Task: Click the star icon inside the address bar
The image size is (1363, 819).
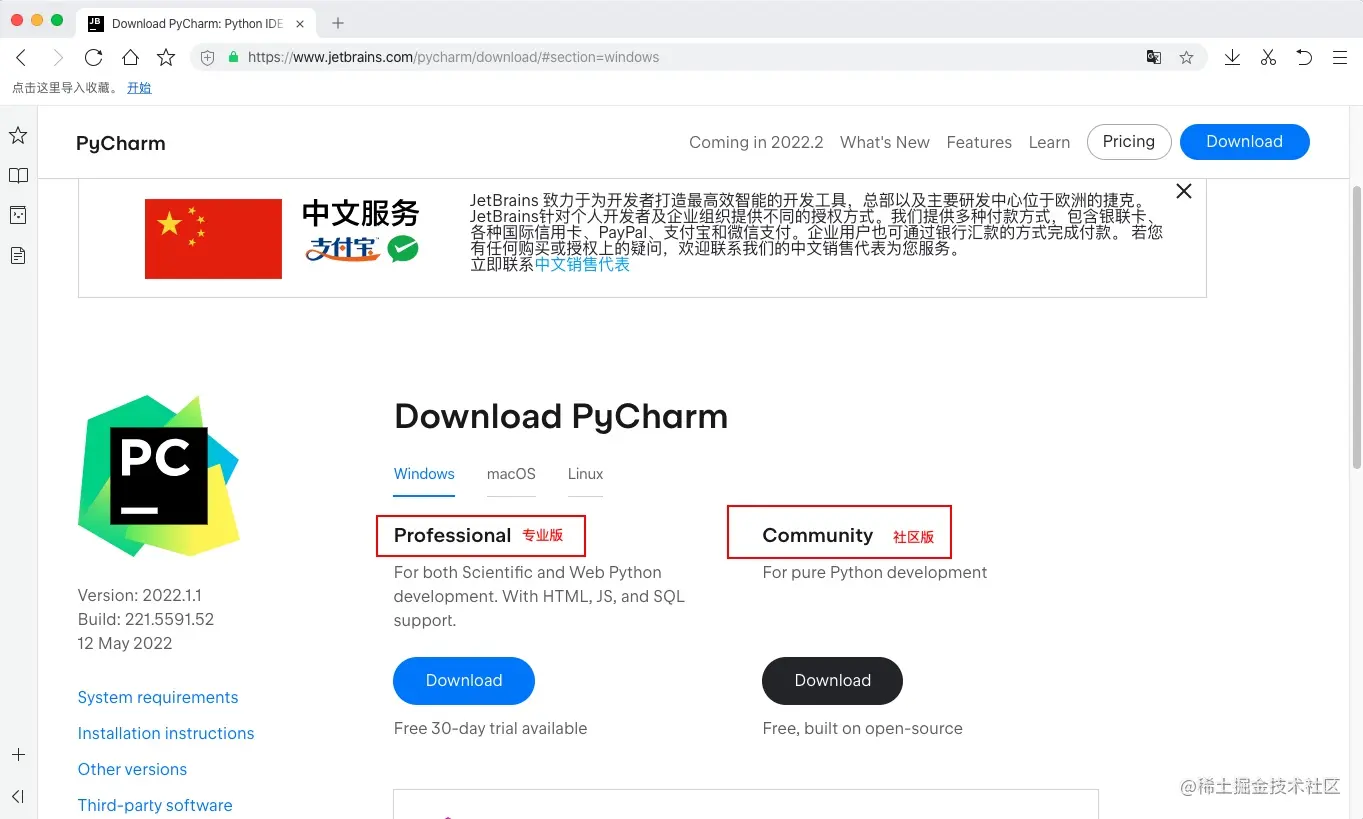Action: pos(1186,58)
